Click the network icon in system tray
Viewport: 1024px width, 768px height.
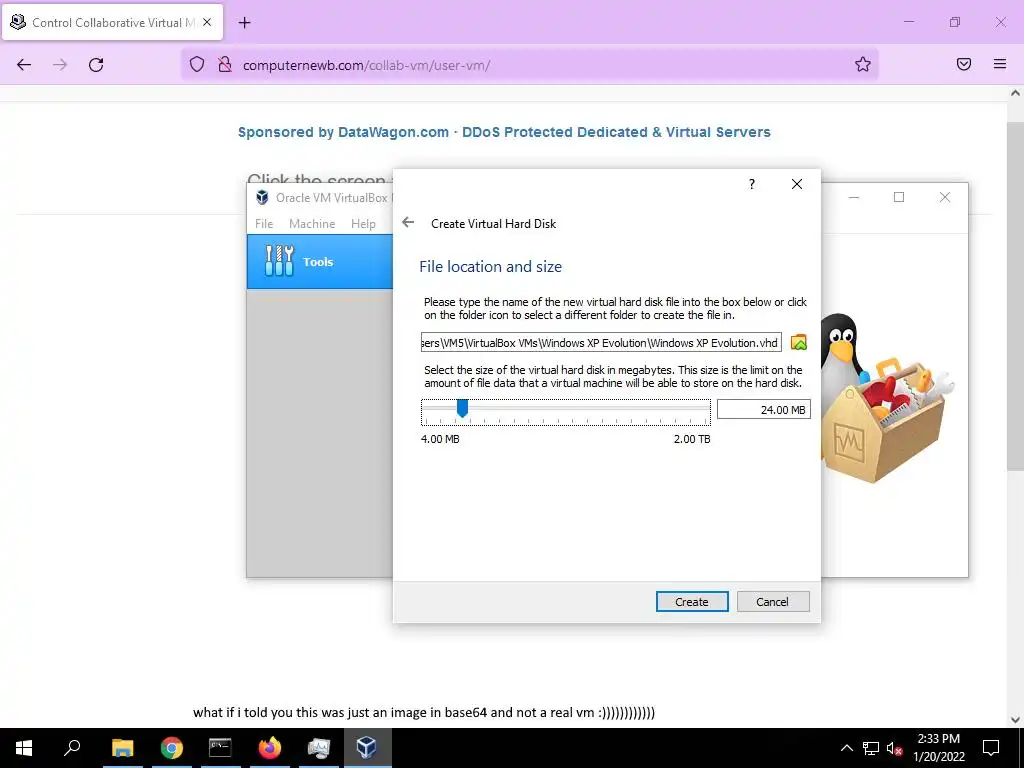pyautogui.click(x=871, y=748)
